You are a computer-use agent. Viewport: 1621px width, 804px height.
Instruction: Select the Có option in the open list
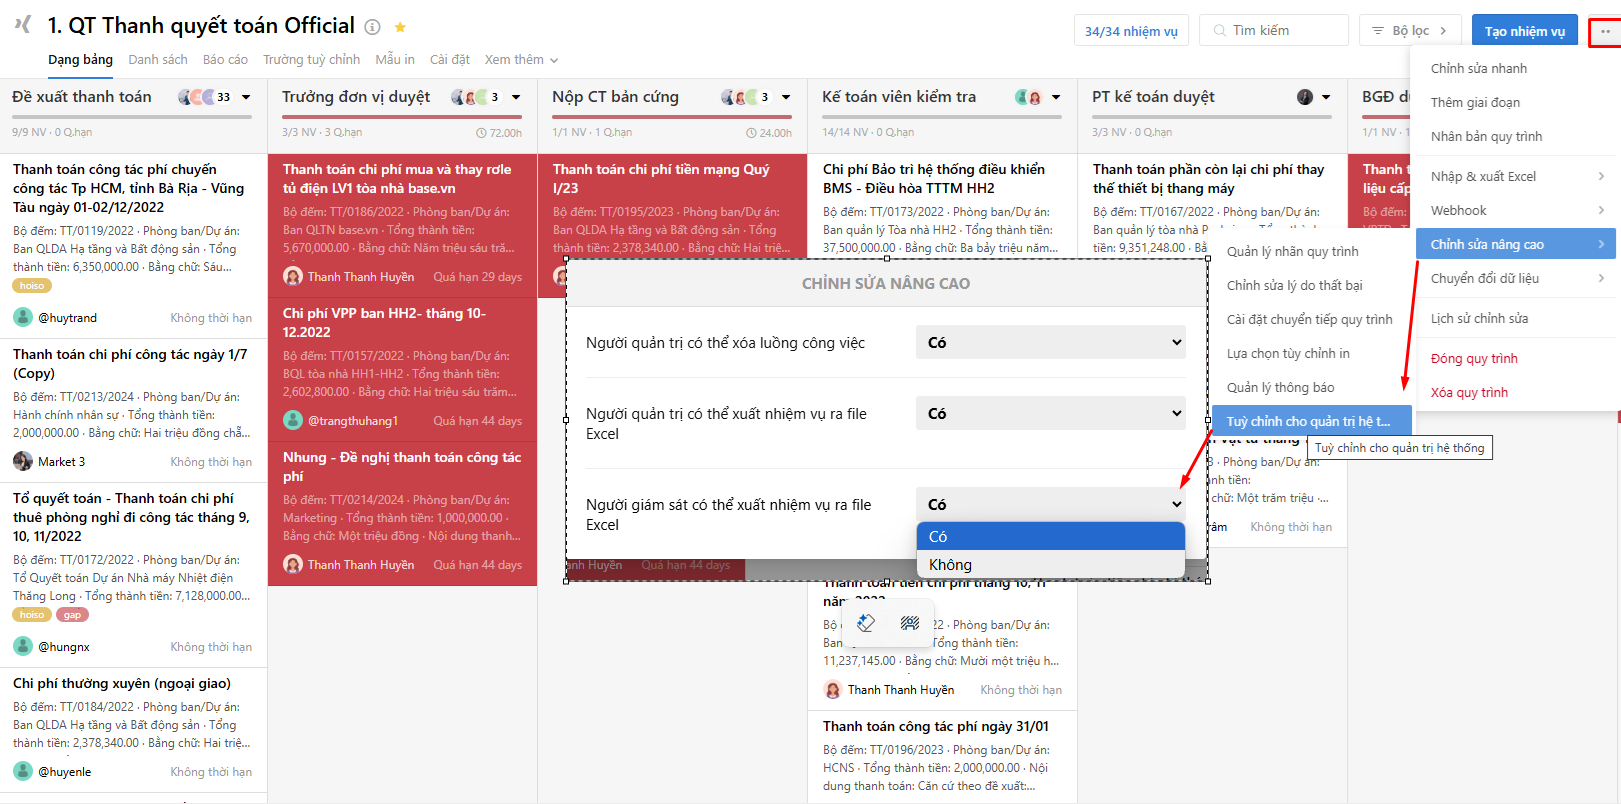point(1051,536)
